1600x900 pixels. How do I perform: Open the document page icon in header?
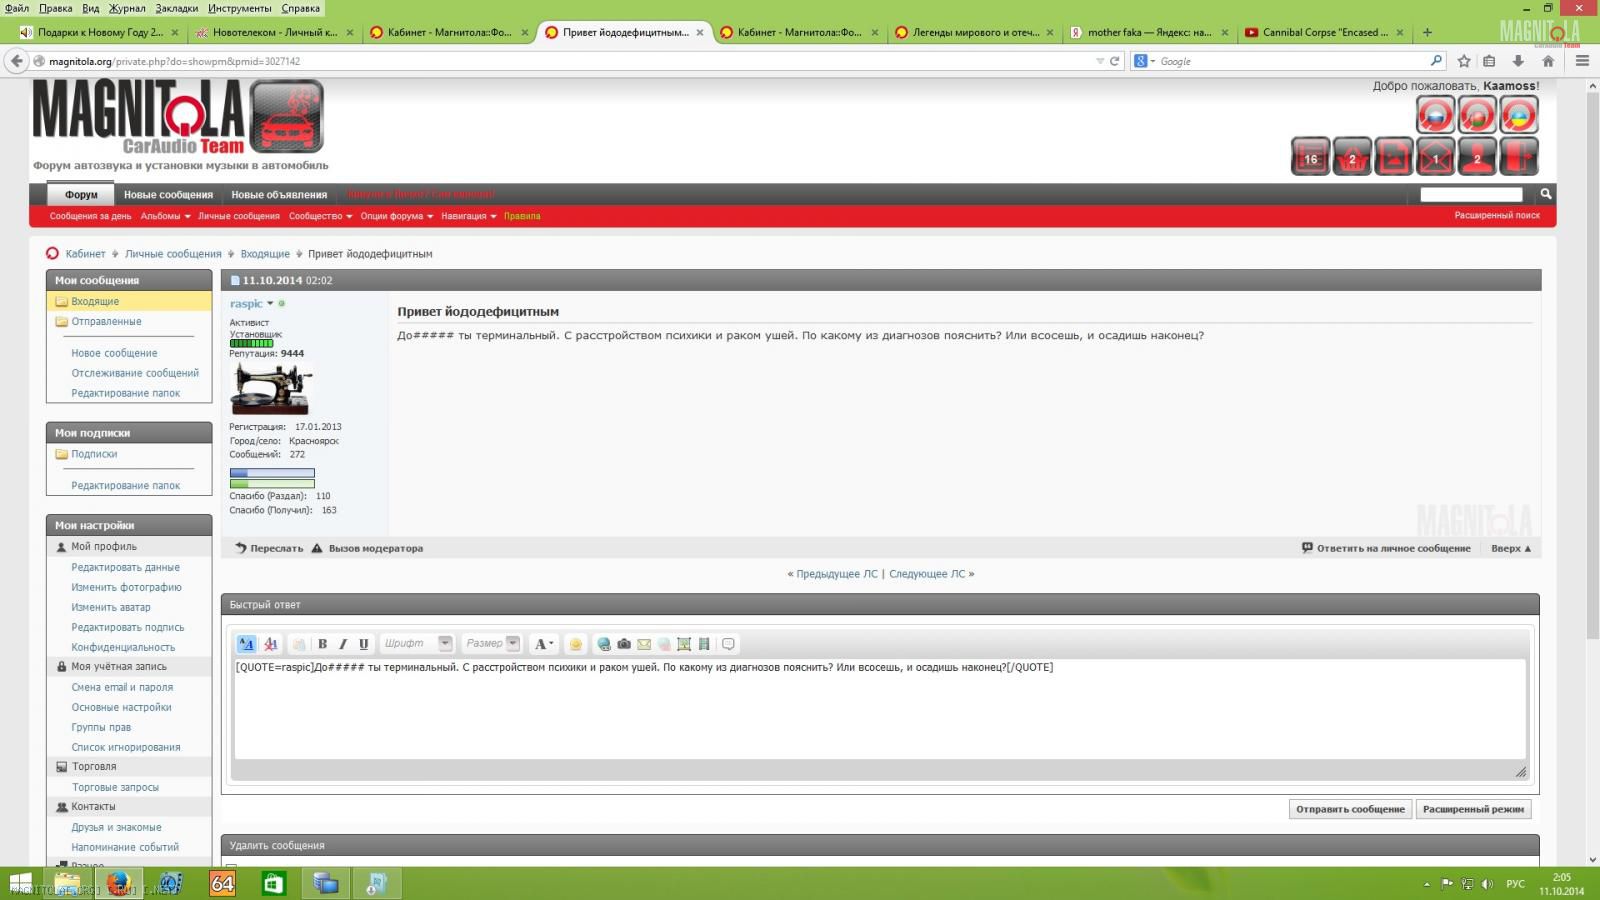[1393, 157]
